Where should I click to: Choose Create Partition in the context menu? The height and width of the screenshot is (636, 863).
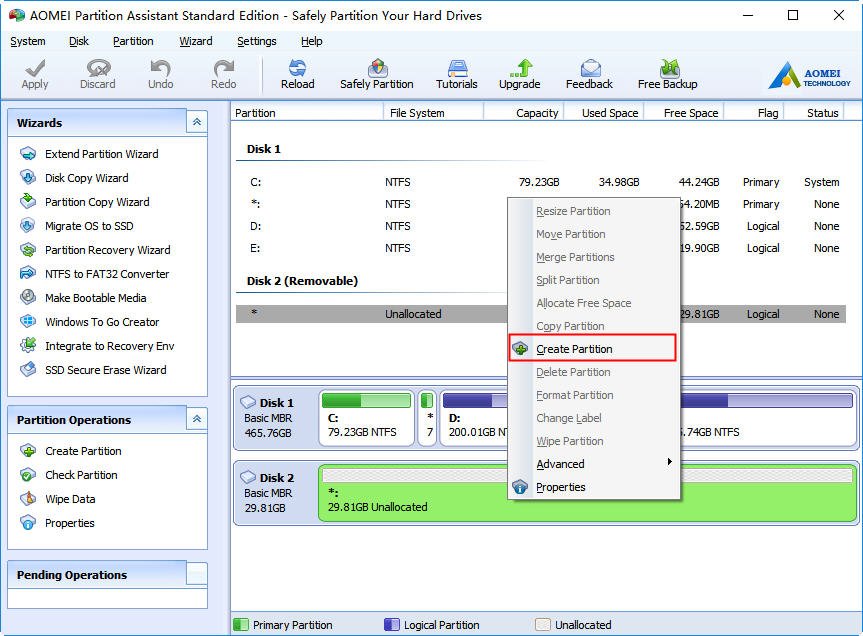pyautogui.click(x=592, y=349)
